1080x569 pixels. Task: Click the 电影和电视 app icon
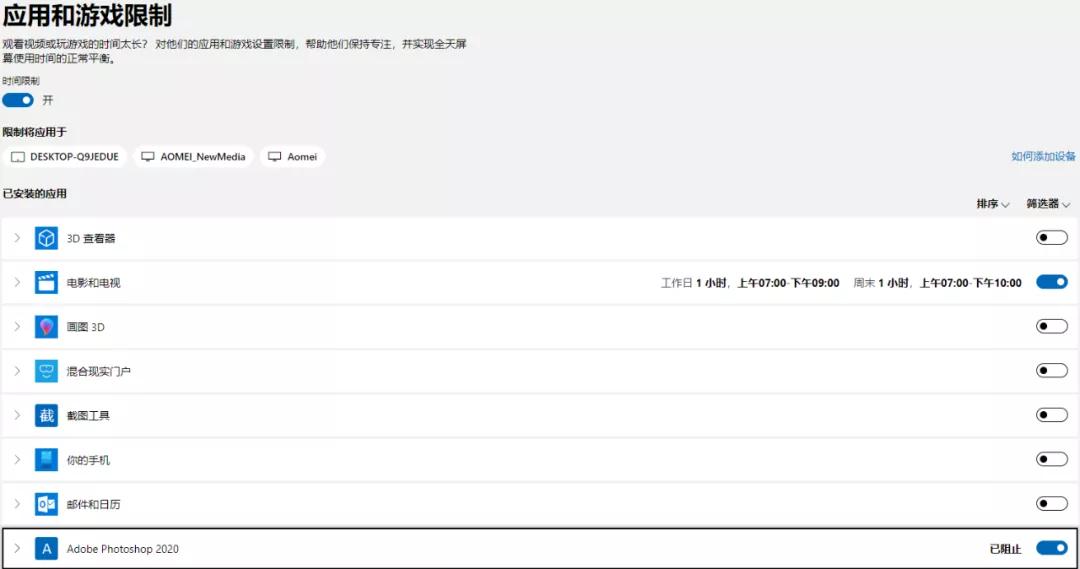(x=46, y=282)
